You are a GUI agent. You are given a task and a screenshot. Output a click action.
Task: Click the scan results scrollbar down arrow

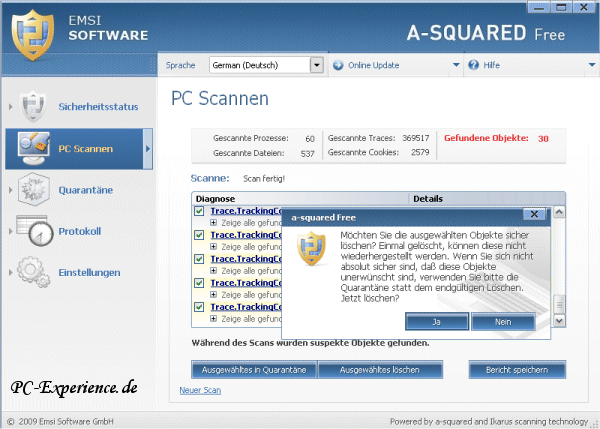coord(561,322)
